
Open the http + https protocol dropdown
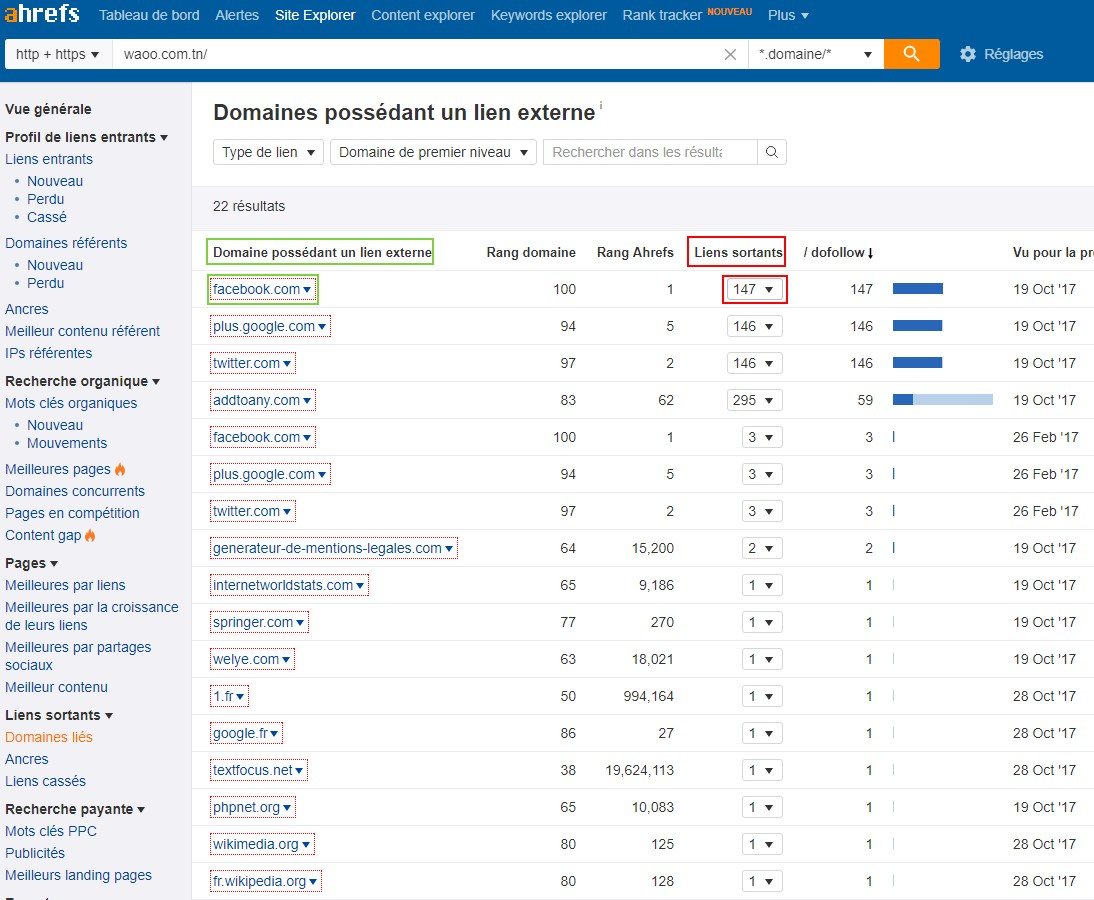pos(58,54)
